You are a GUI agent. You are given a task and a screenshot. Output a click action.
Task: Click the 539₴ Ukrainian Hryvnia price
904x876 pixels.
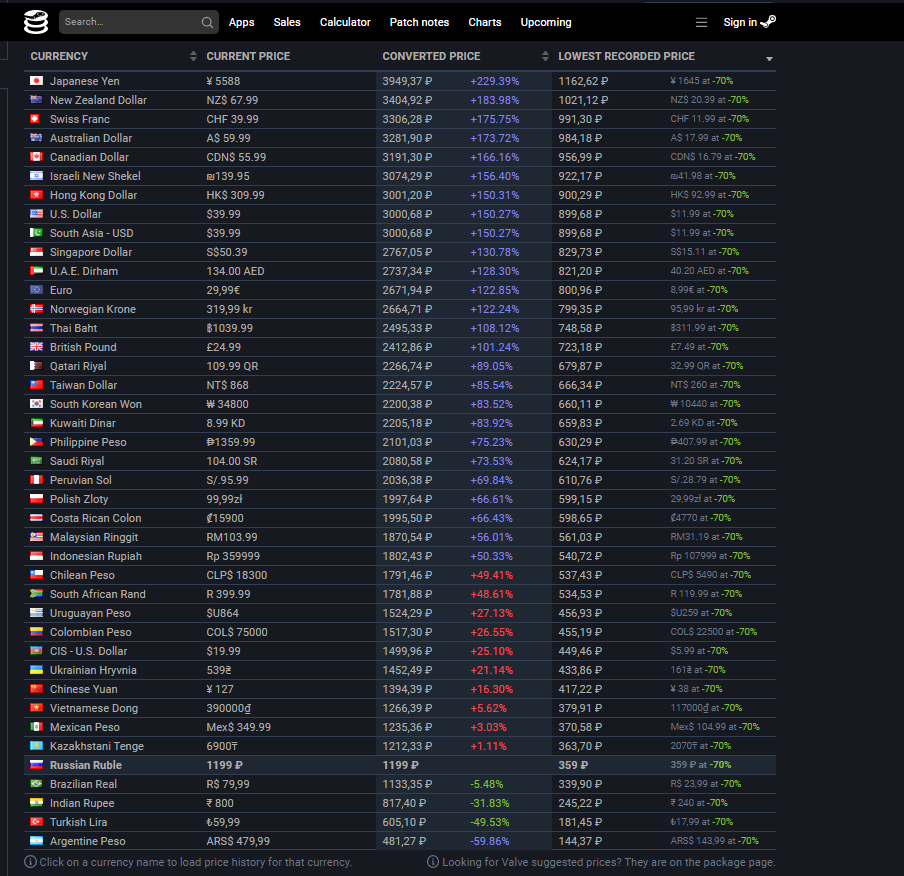(x=219, y=670)
